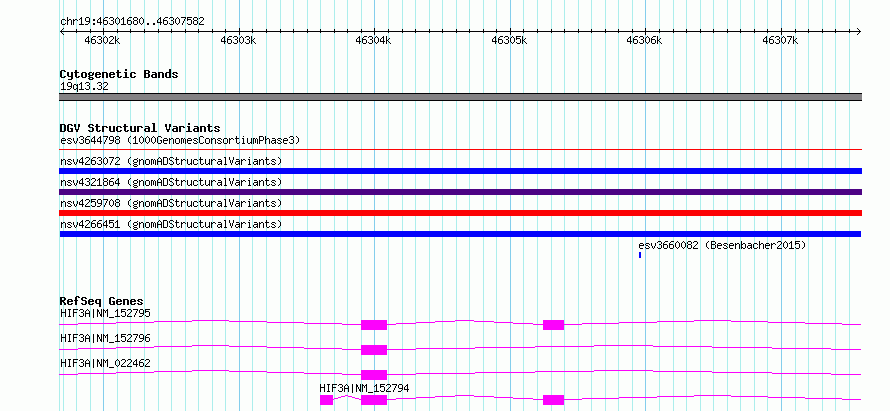Select the purple nsv4321864 variant bar

[x=460, y=192]
